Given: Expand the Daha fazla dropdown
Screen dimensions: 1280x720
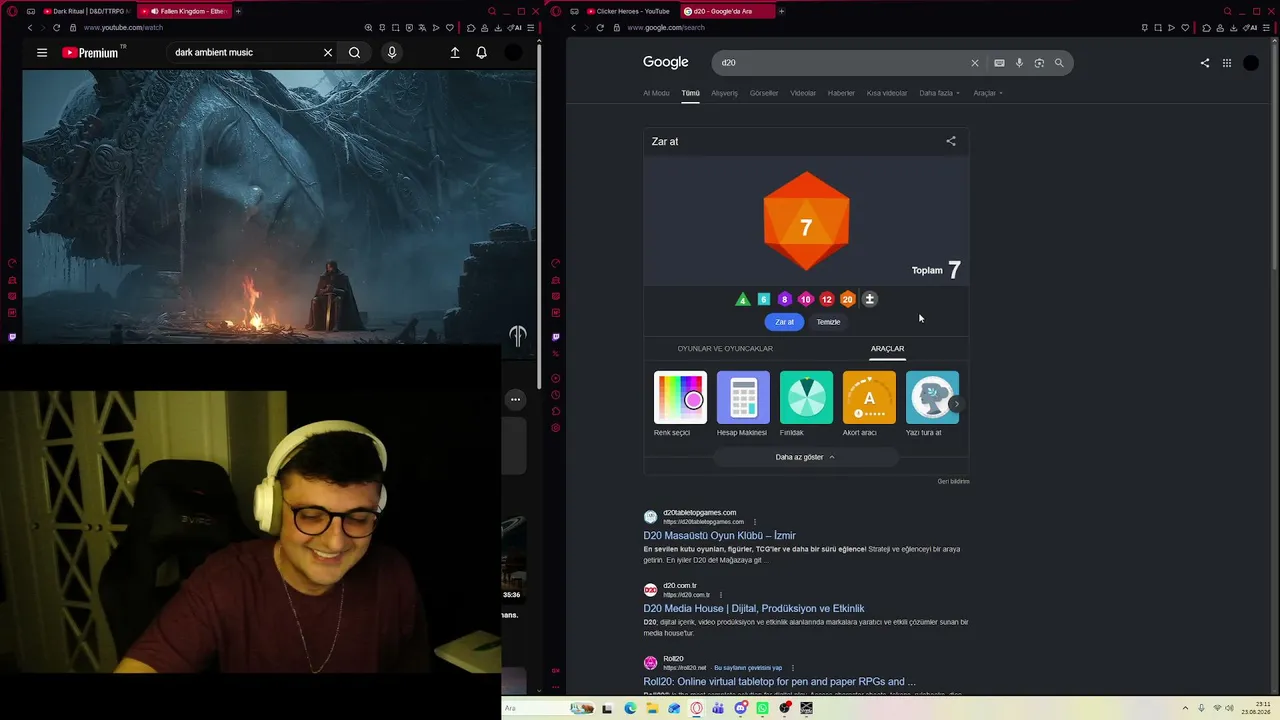Looking at the screenshot, I should [939, 93].
